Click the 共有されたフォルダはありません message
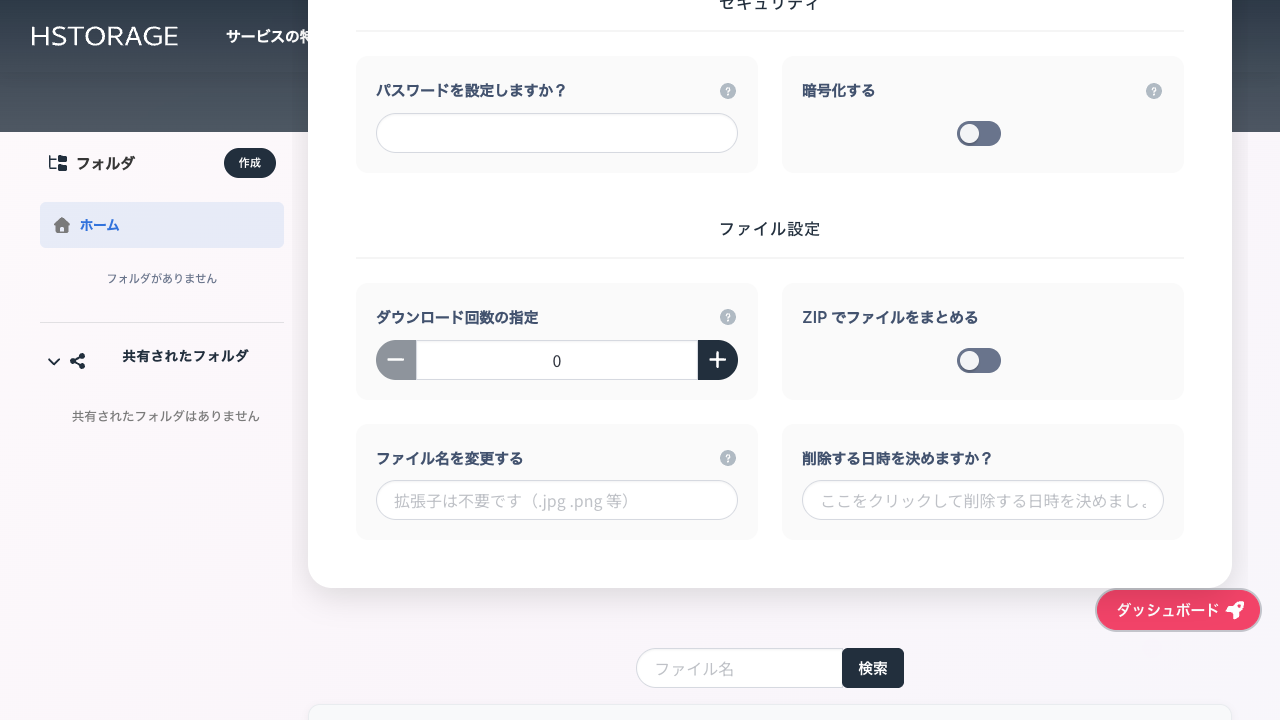Image resolution: width=1280 pixels, height=720 pixels. [166, 416]
